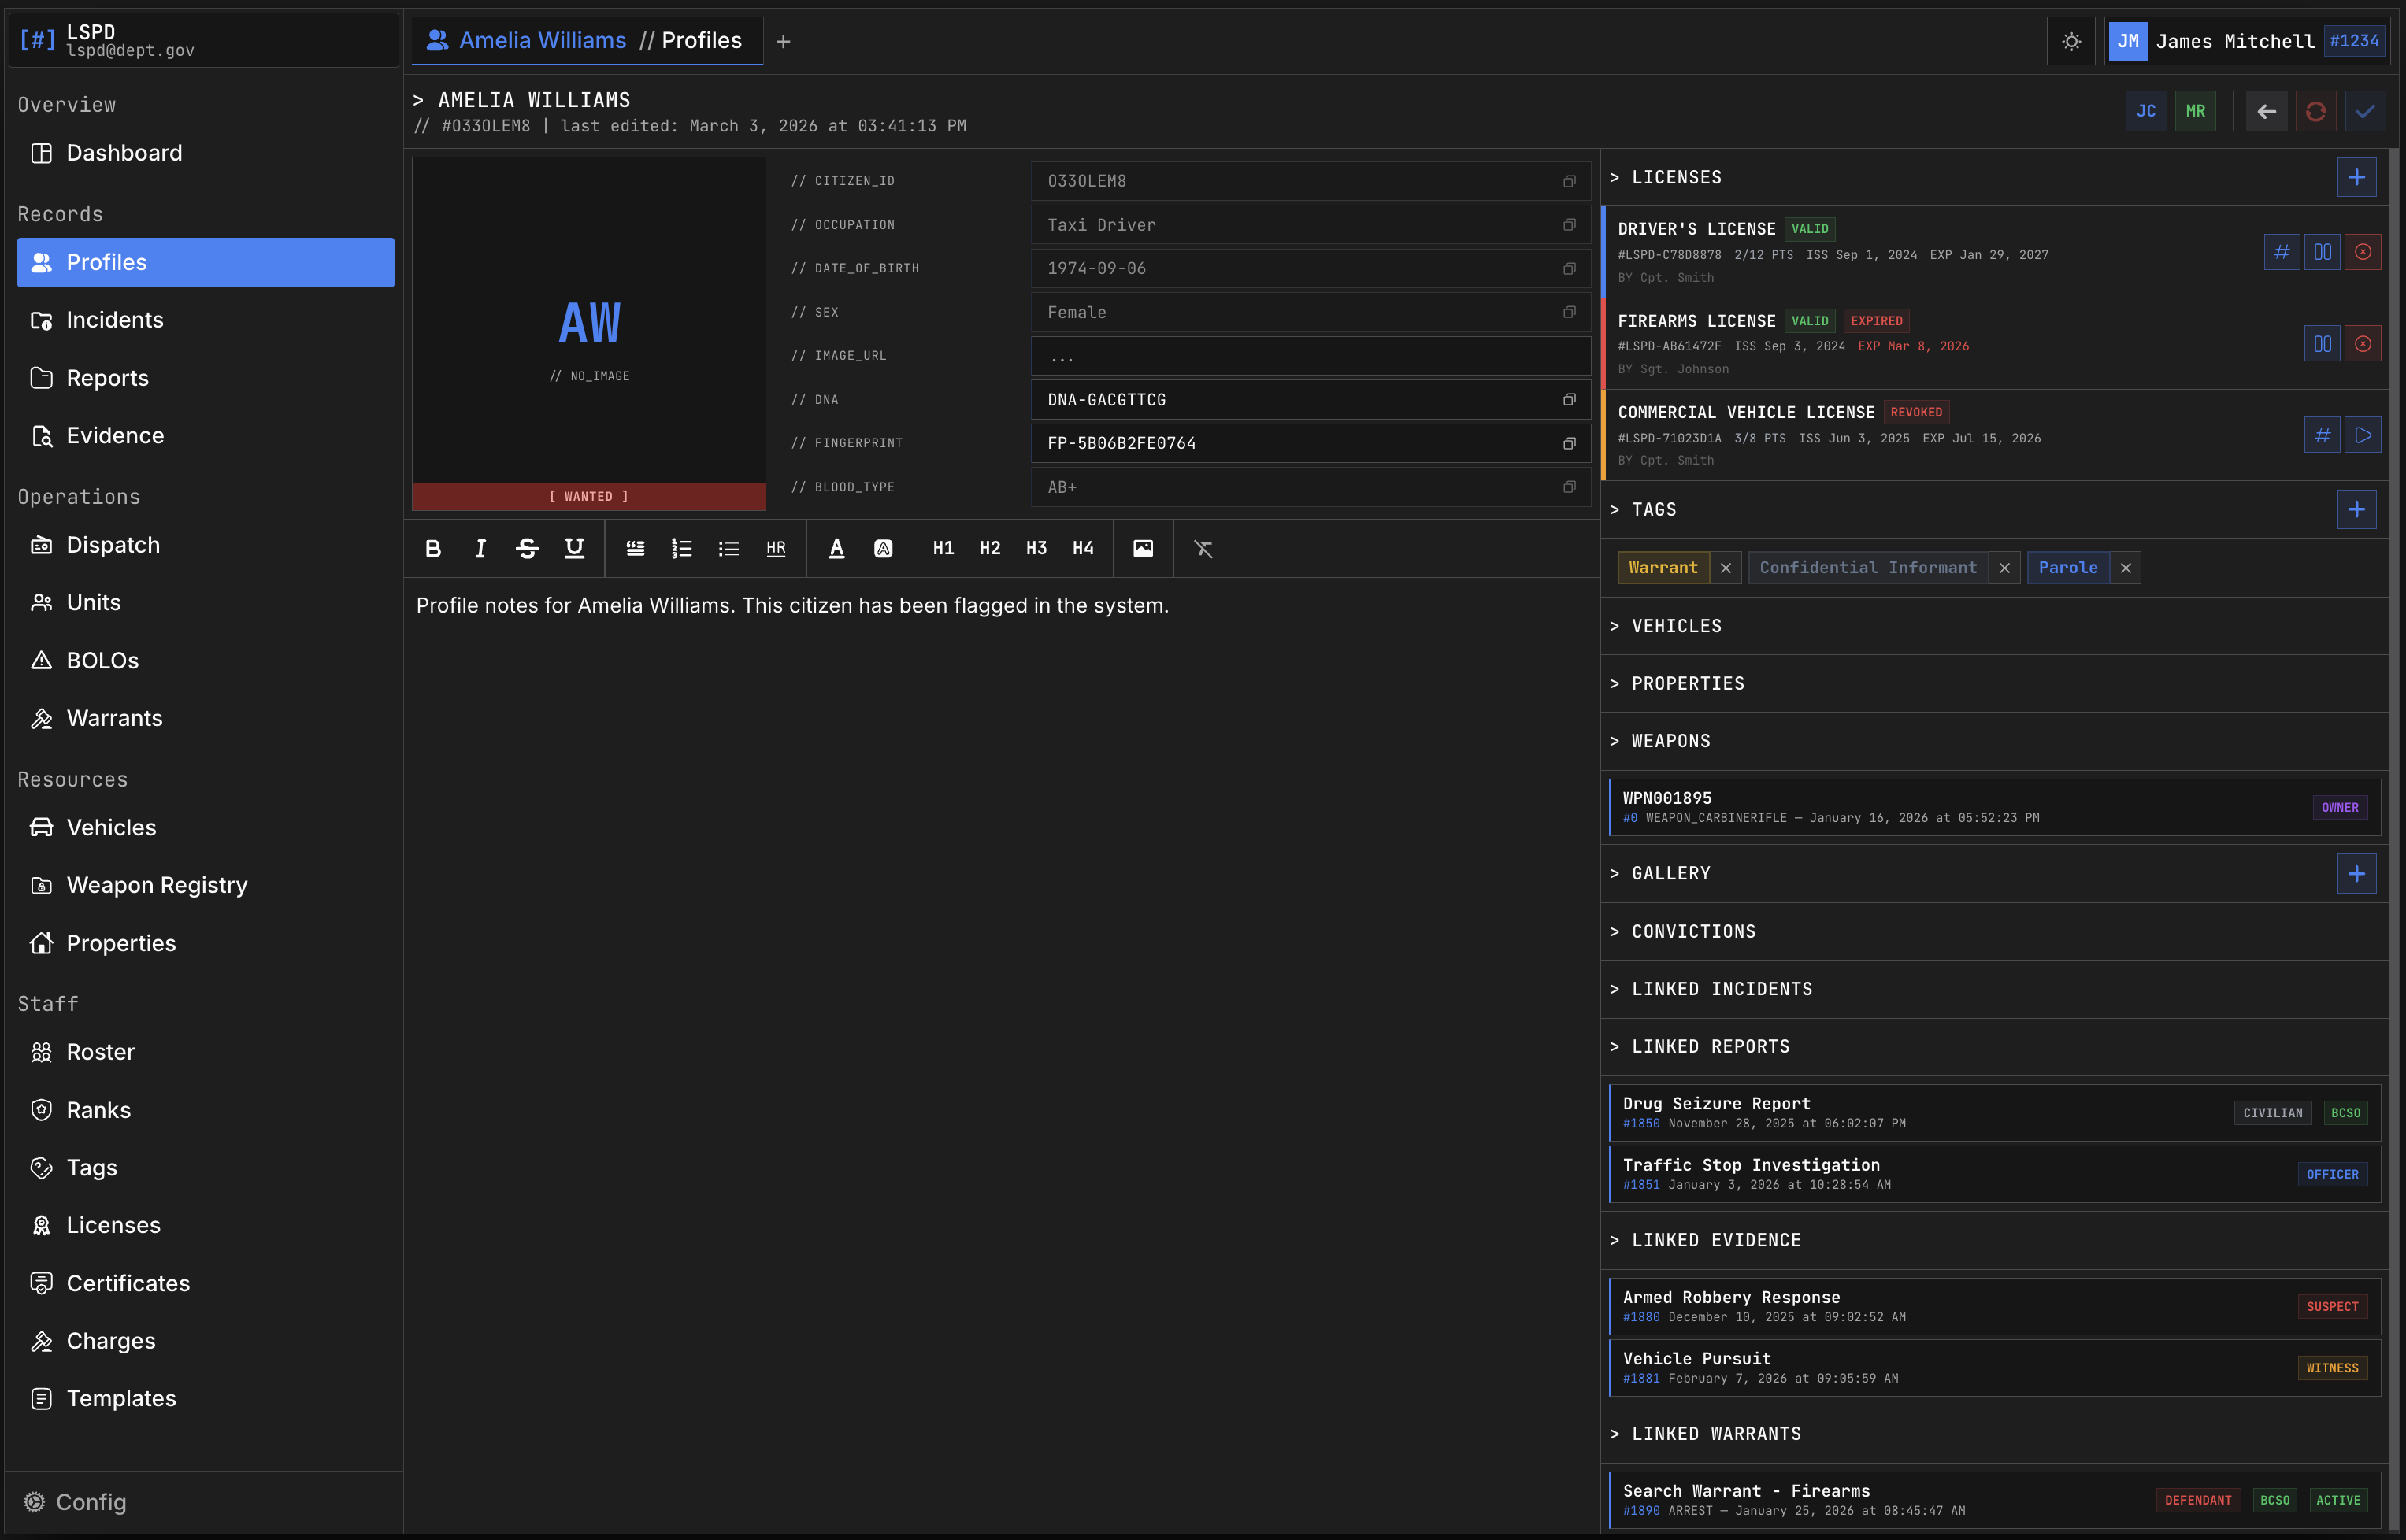
Task: Insert an ordered numbered list
Action: click(x=681, y=548)
